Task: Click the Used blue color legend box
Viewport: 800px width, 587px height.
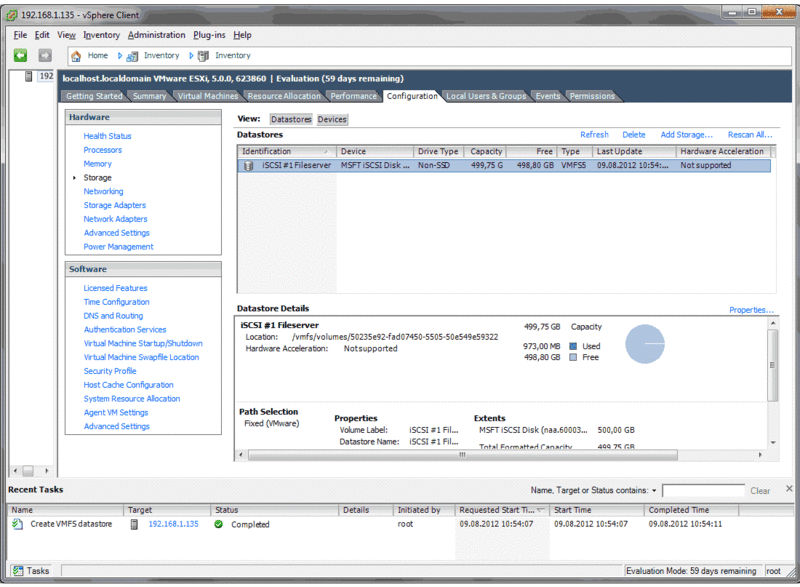Action: (x=573, y=346)
